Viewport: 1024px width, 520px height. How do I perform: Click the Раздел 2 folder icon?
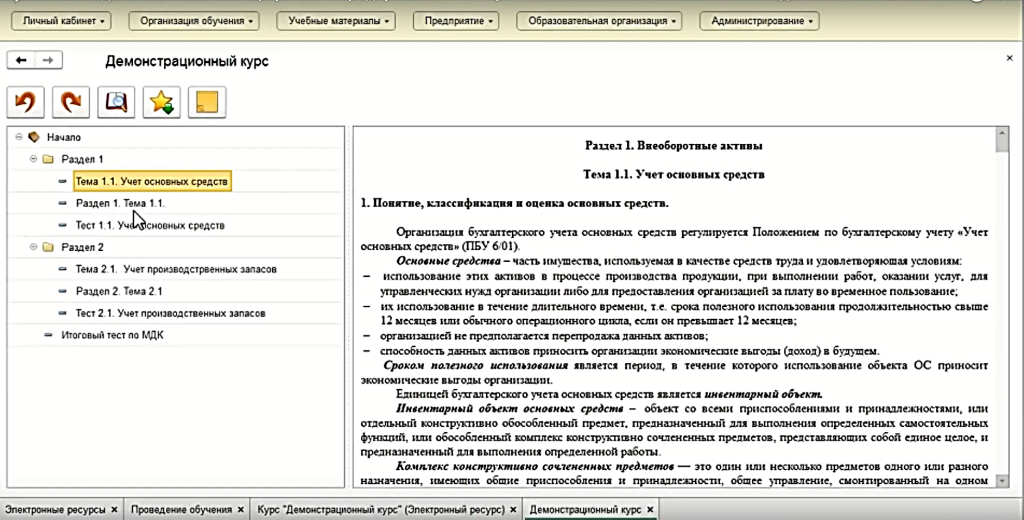[x=48, y=247]
